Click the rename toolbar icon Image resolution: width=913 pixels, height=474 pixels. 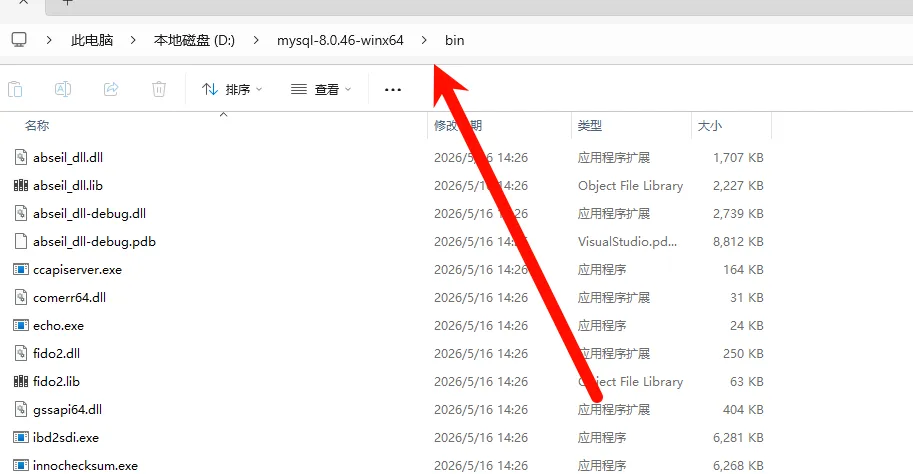coord(63,89)
